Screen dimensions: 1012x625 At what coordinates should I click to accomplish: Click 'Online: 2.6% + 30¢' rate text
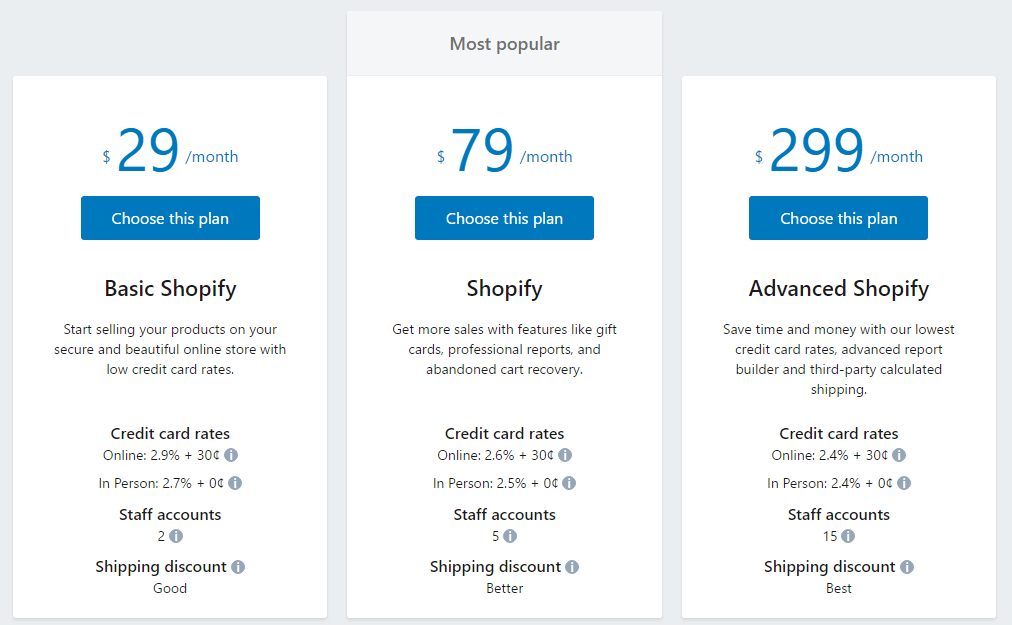pos(495,455)
